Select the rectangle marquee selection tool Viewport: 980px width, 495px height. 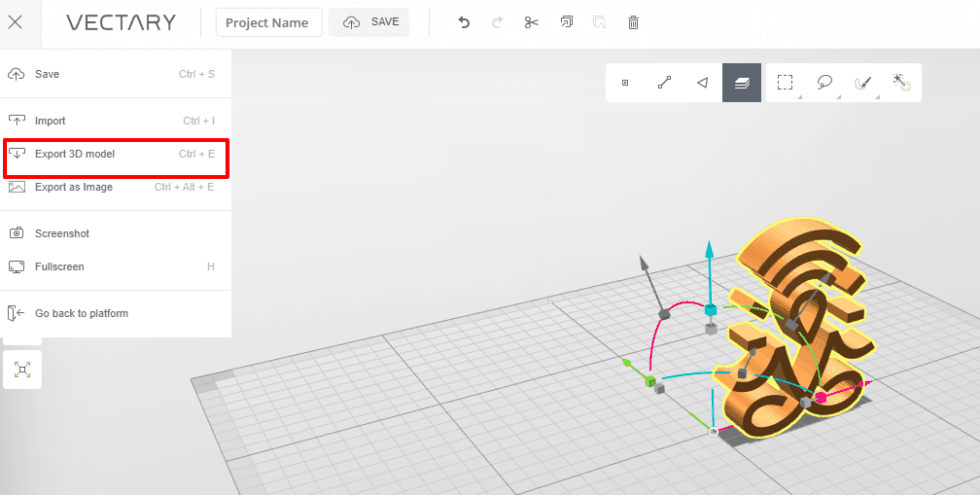click(x=786, y=82)
